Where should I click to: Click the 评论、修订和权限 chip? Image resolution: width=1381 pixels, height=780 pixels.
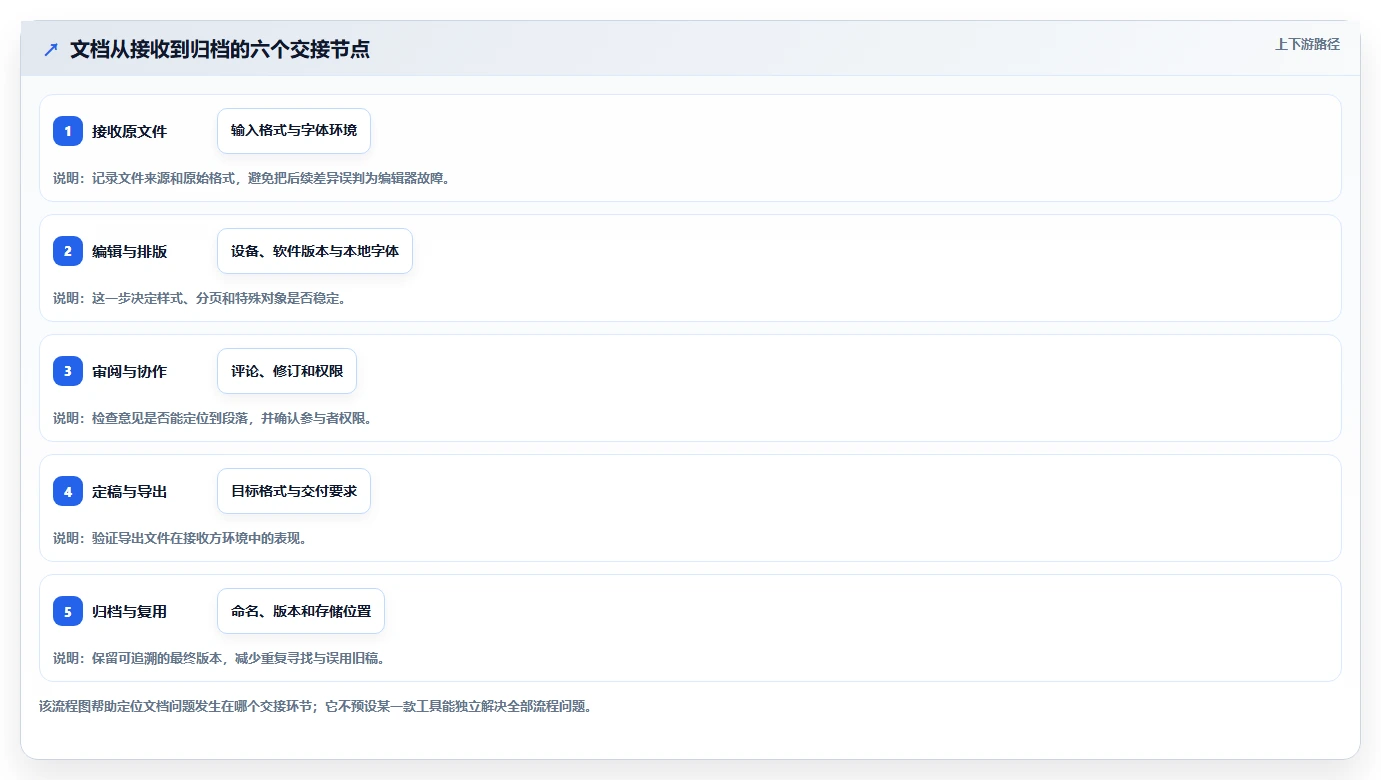click(287, 371)
